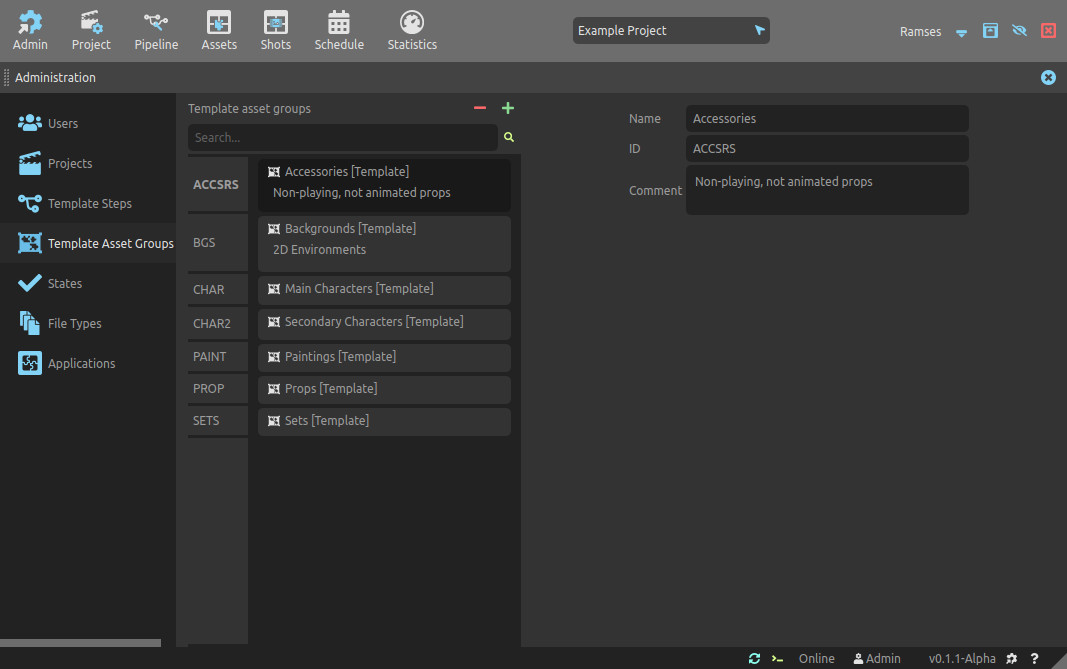Click the window box icon beside the Ramses menu

pyautogui.click(x=990, y=31)
